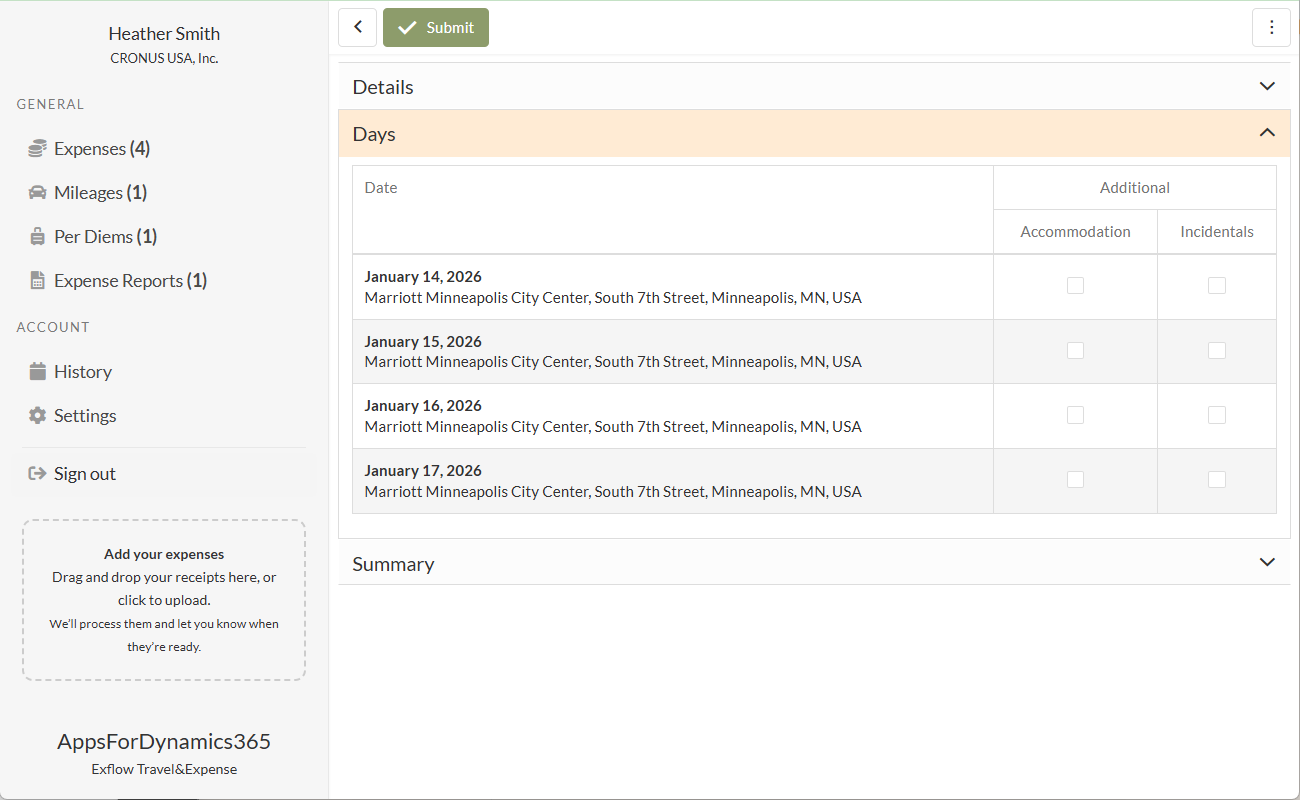
Task: Click the History calendar icon
Action: 37,372
